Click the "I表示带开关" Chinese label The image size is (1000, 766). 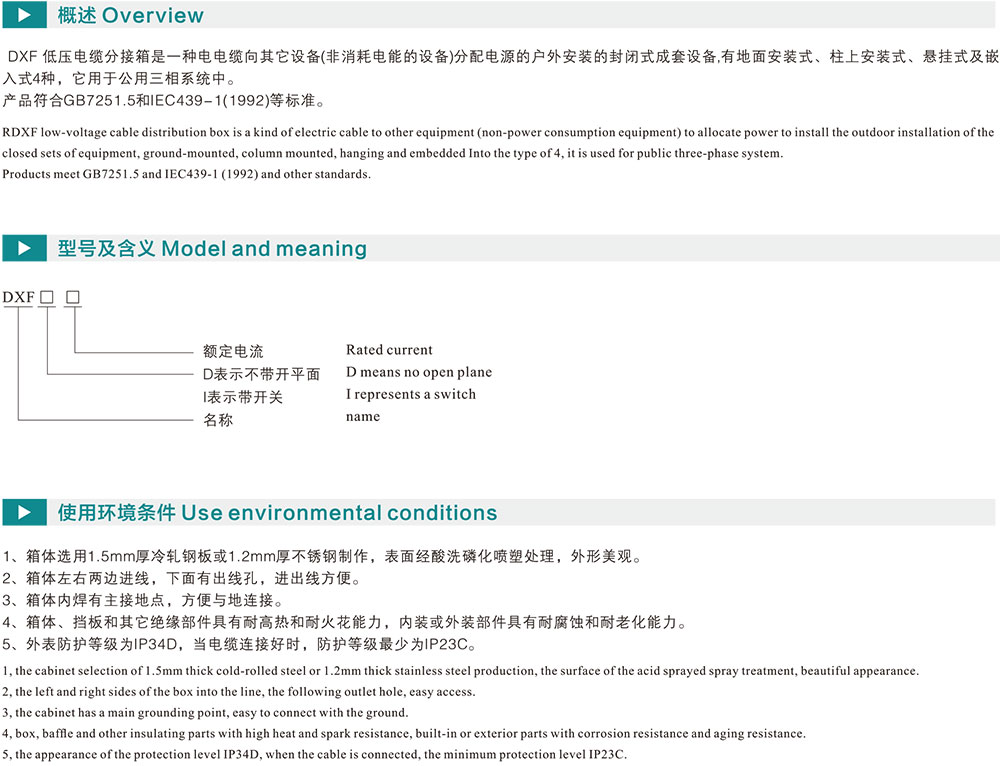coord(242,397)
